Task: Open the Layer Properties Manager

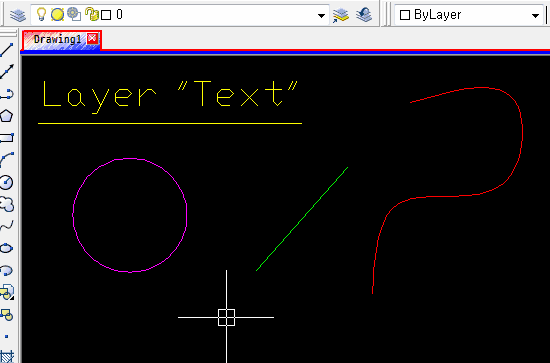Action: tap(18, 15)
